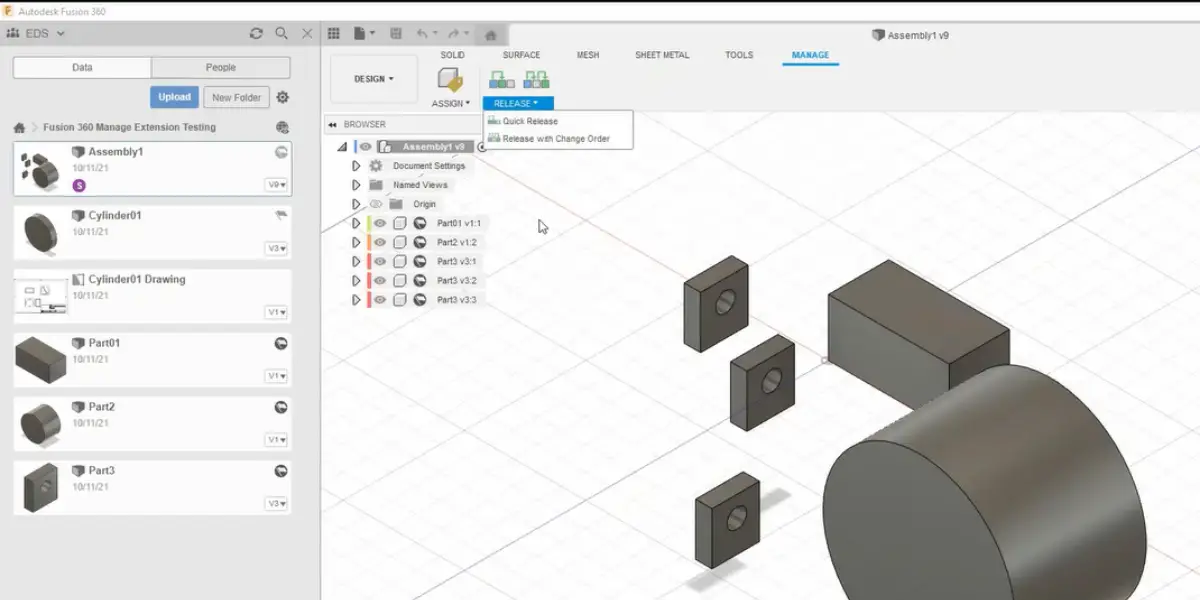Save the design with disk icon
This screenshot has width=1200, height=600.
point(394,33)
